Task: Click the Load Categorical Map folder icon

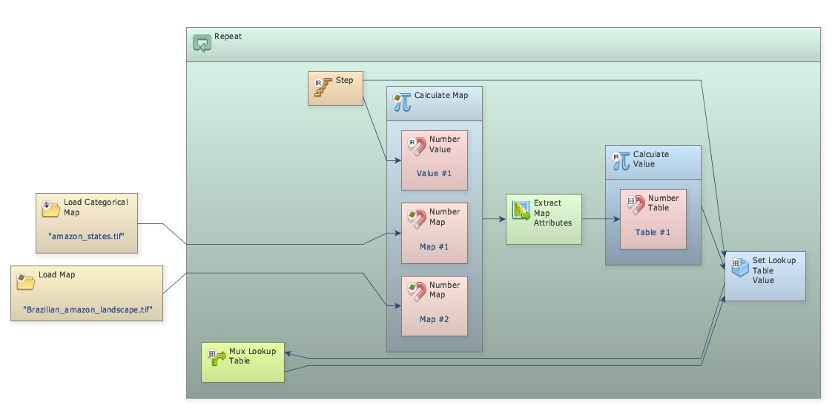Action: pyautogui.click(x=50, y=208)
